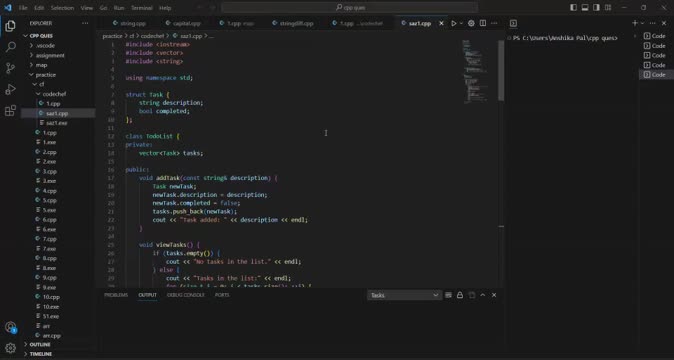
Task: Toggle the output scroll lock icon
Action: tap(460, 295)
